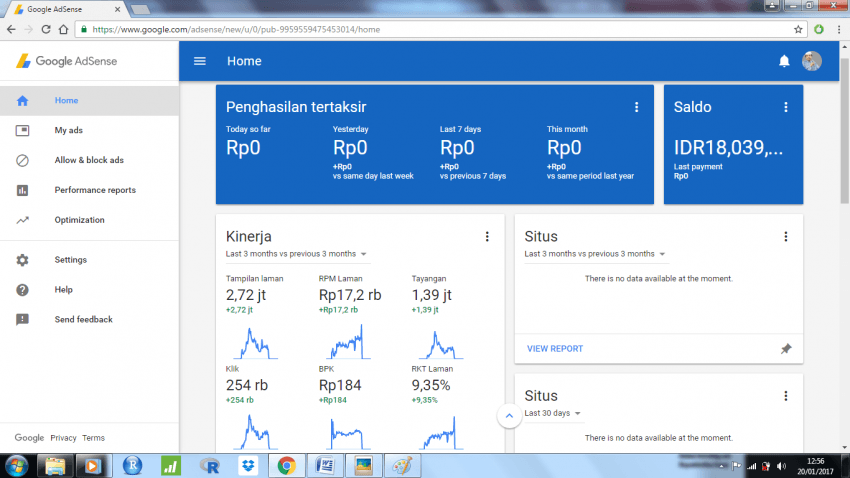
Task: Open Penghasilan tertaksir card options menu
Action: coord(636,107)
